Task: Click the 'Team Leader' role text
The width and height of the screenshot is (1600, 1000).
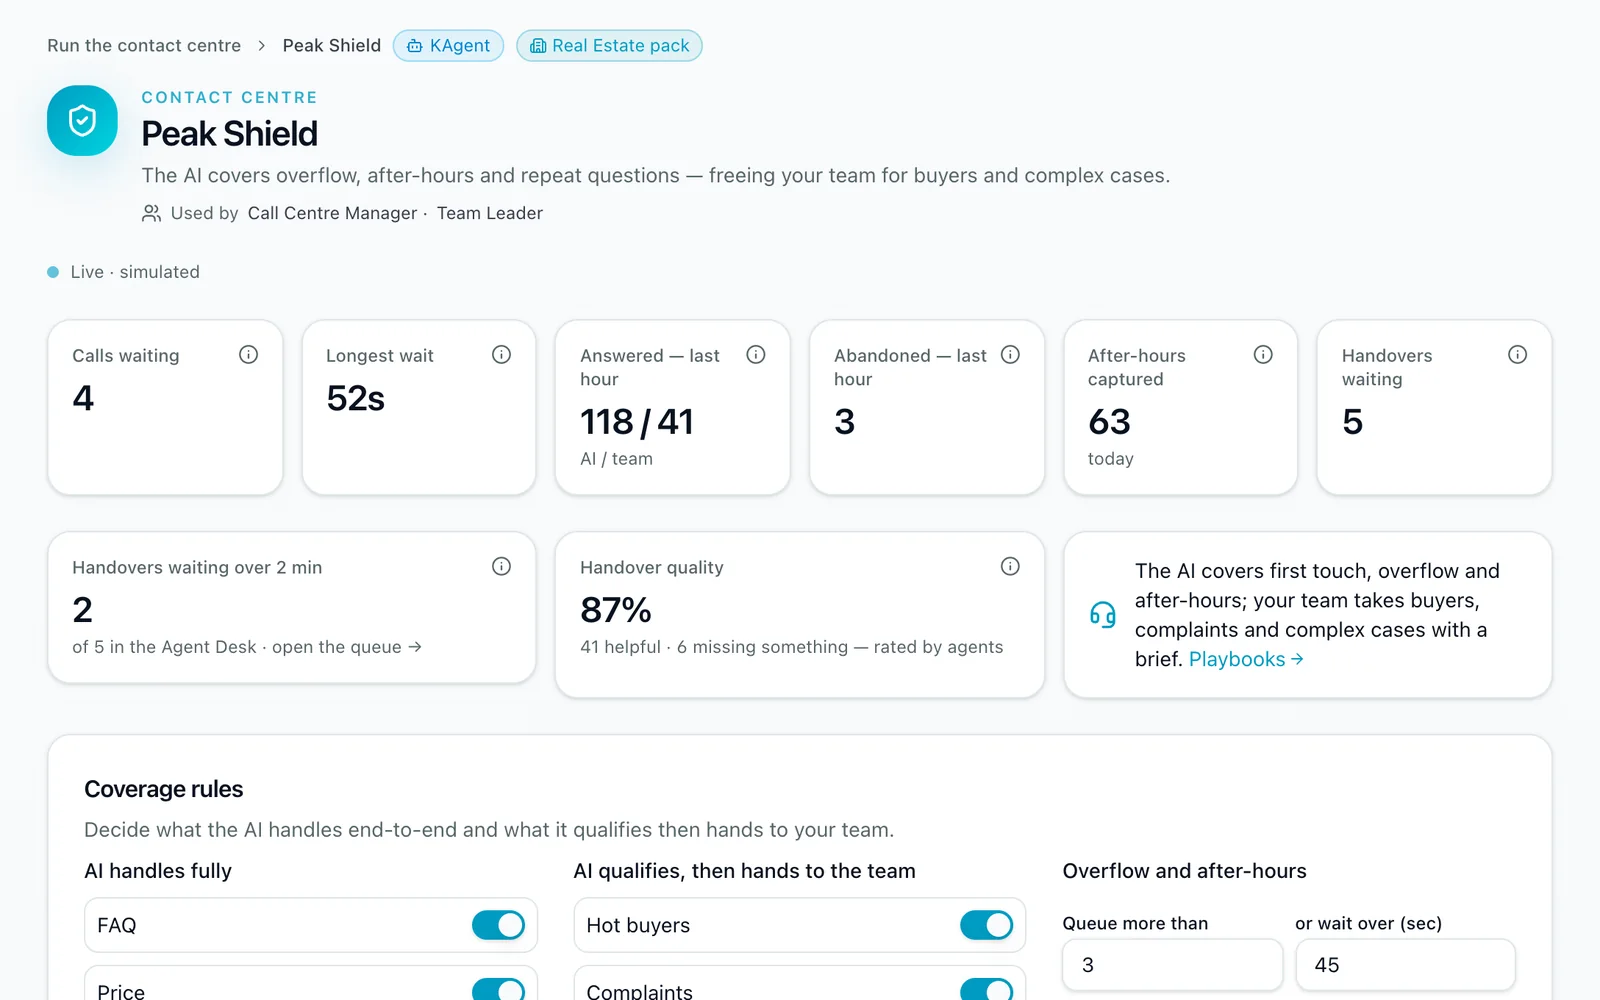Action: [490, 213]
